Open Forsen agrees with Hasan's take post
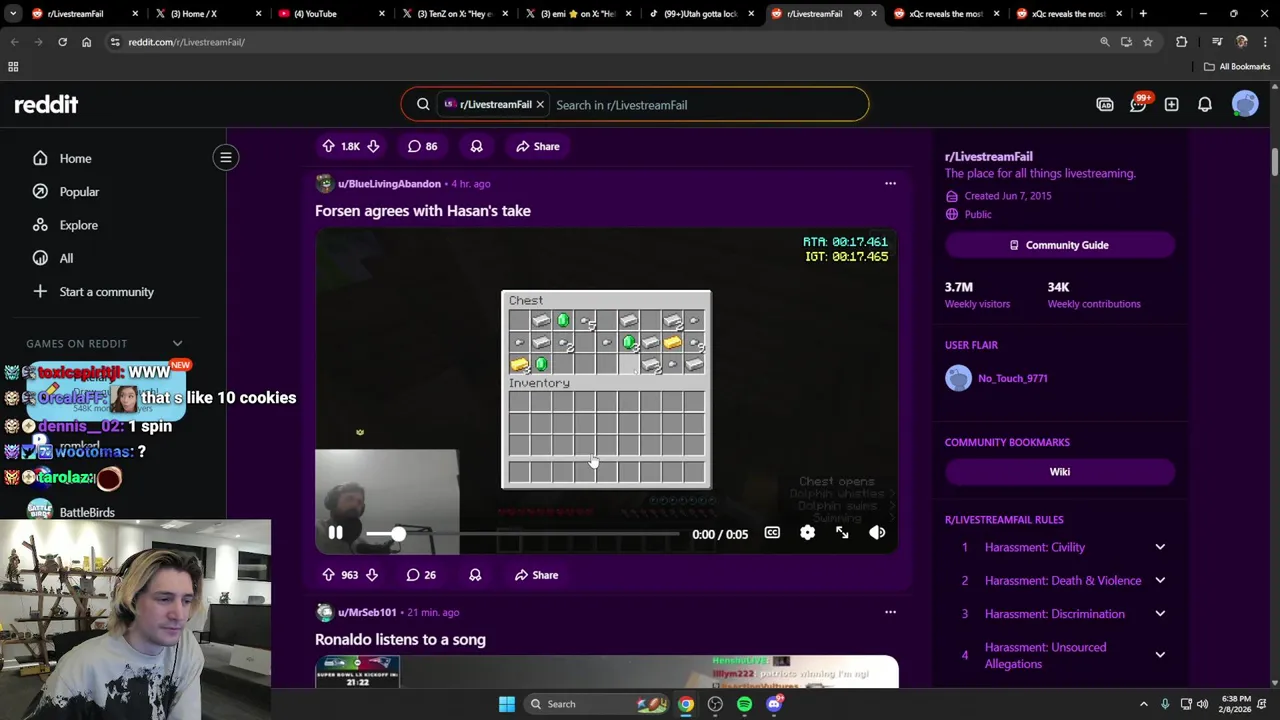 (423, 211)
